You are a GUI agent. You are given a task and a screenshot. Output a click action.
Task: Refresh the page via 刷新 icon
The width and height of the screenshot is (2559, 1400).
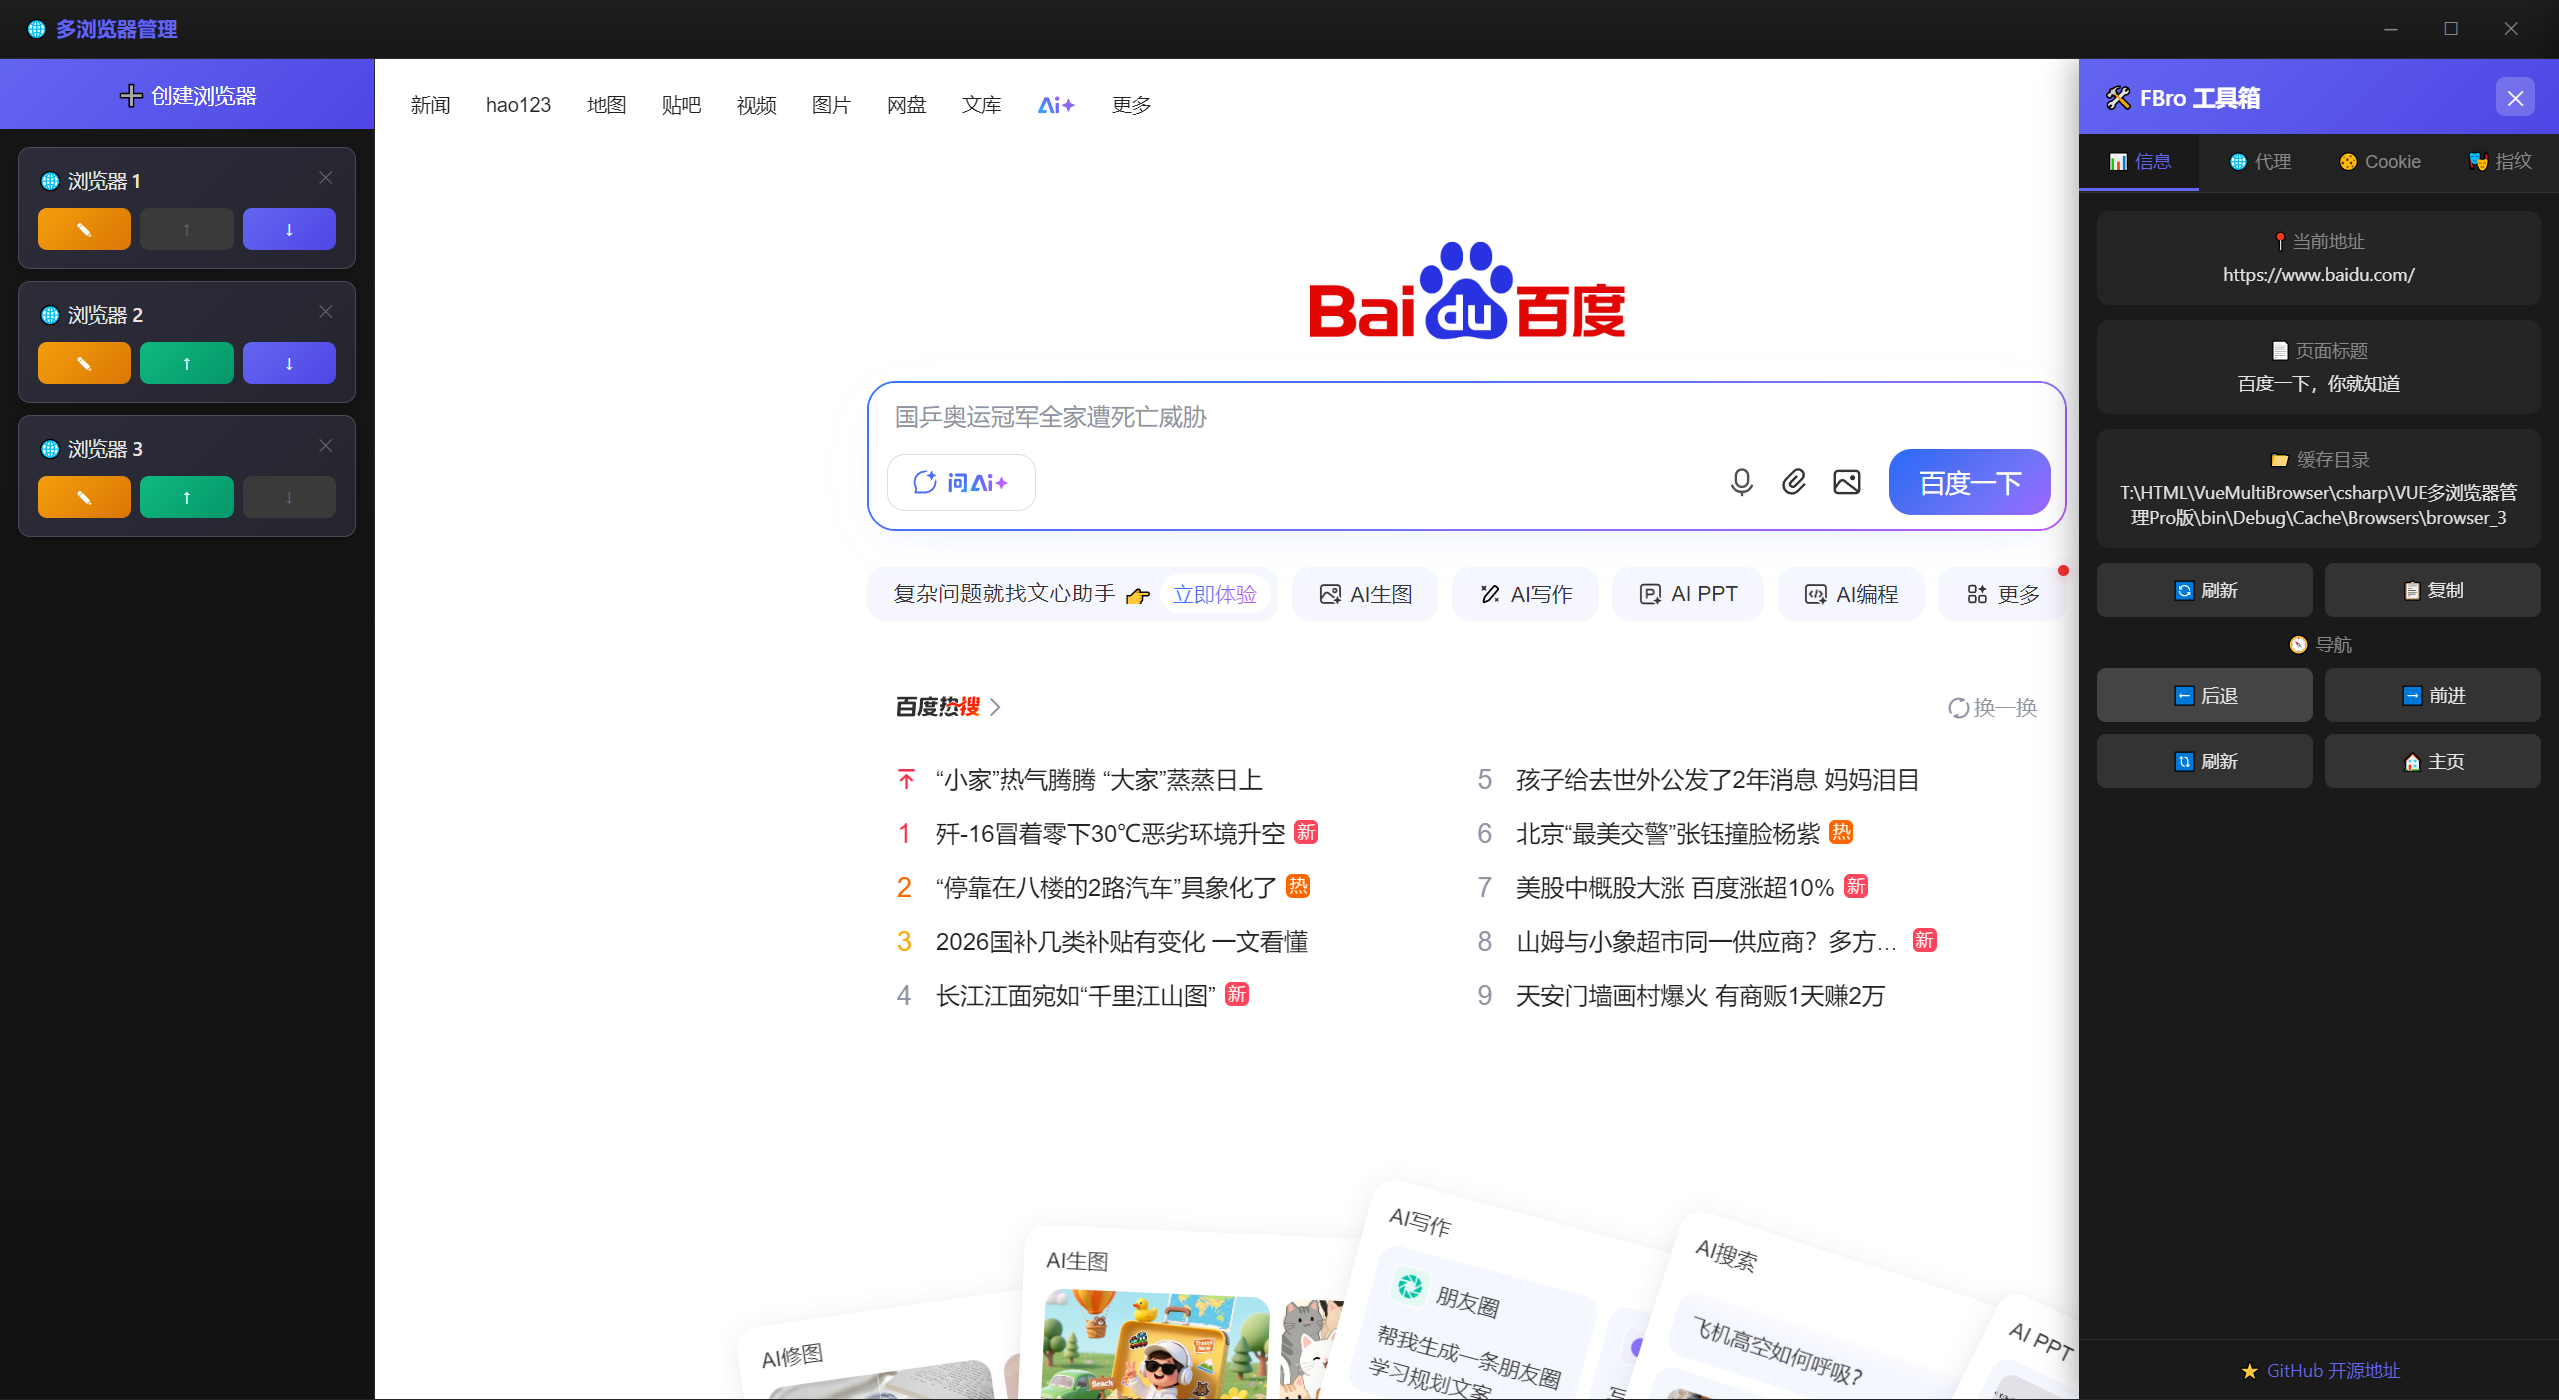(x=2204, y=589)
